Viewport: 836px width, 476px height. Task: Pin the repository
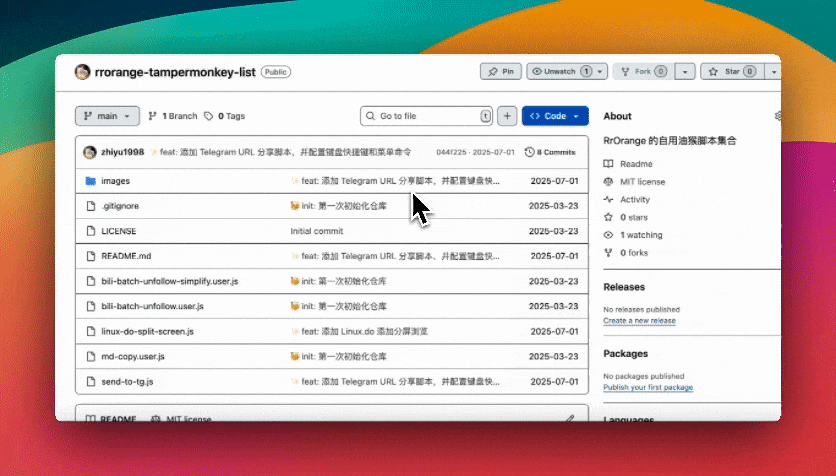[x=501, y=71]
